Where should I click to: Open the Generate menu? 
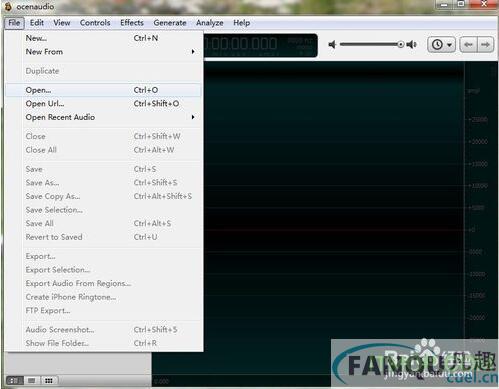pyautogui.click(x=170, y=23)
